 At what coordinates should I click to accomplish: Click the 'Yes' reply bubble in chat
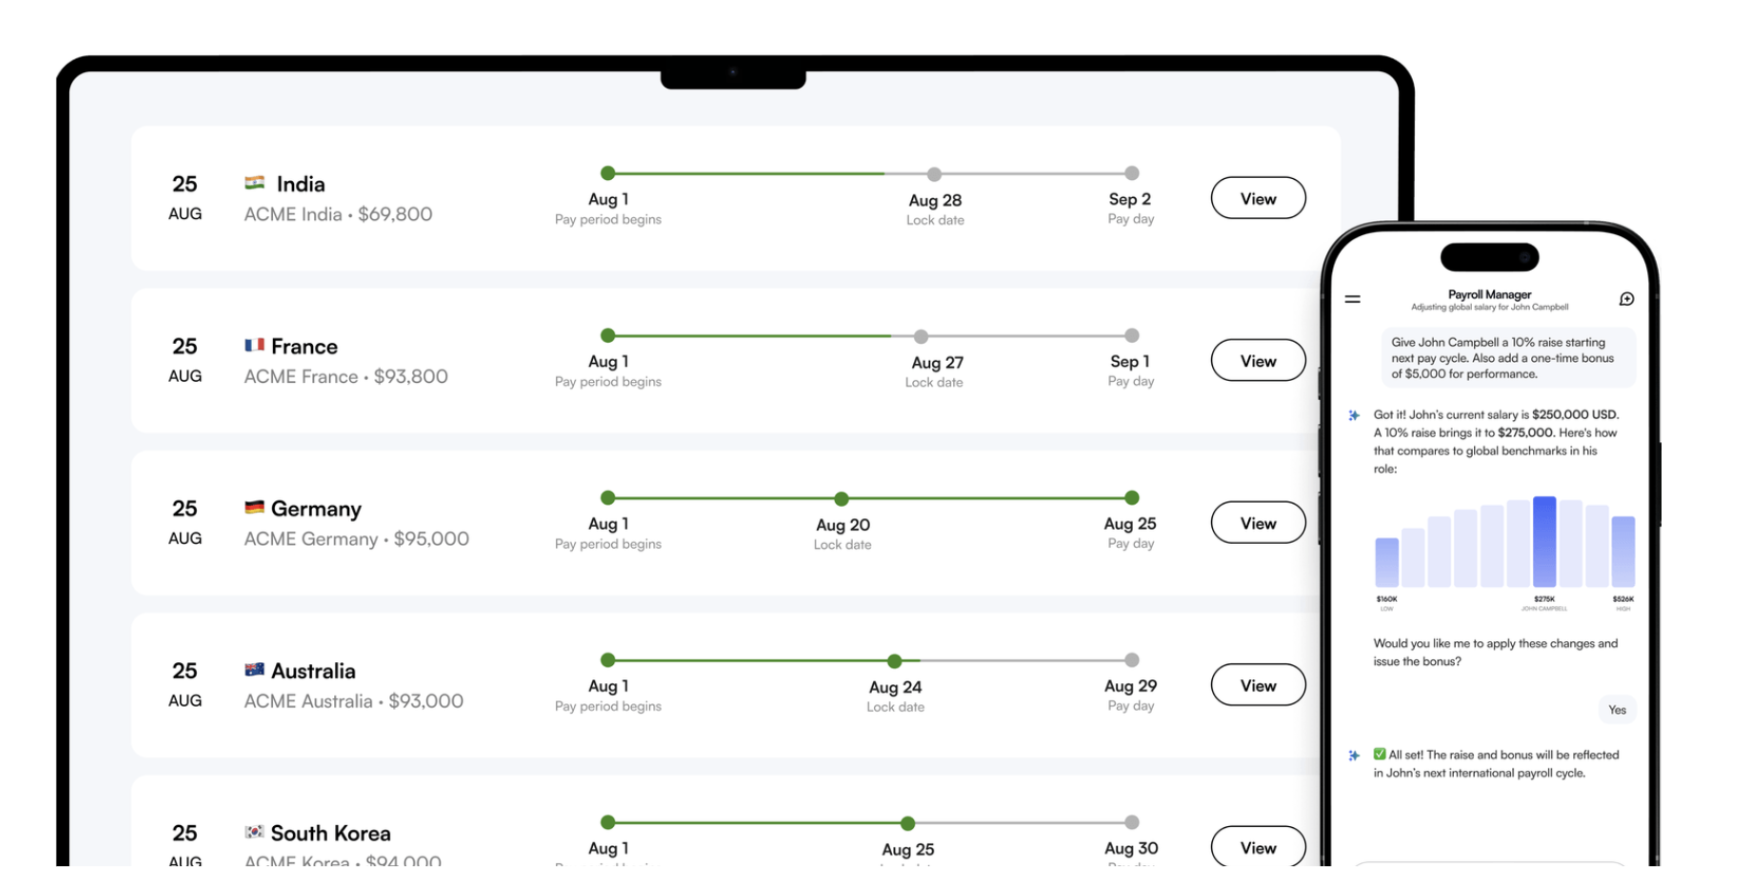click(x=1616, y=710)
